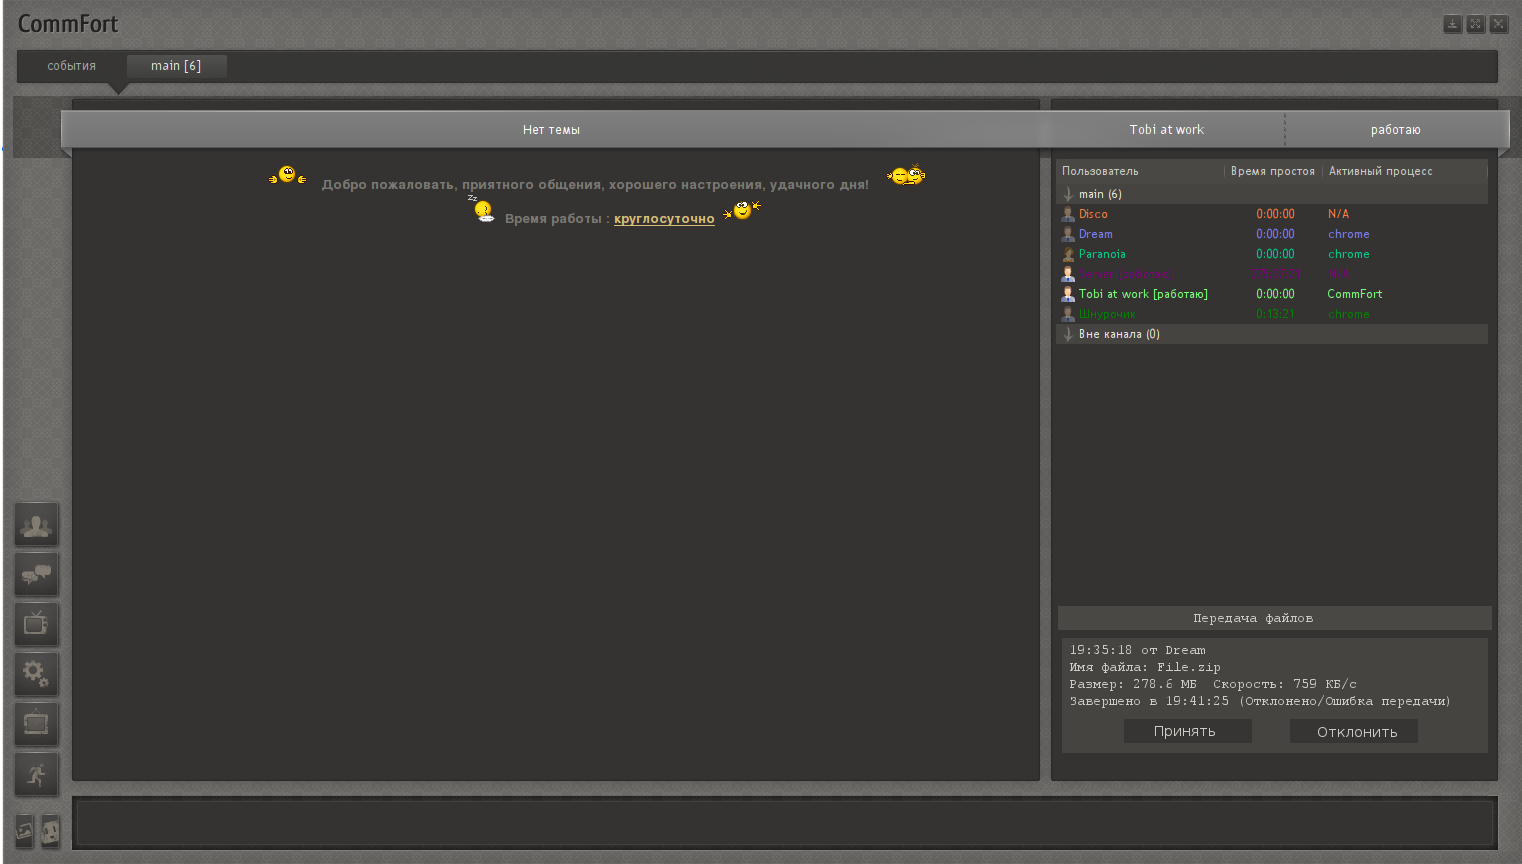Click the insert image icon near input

[x=24, y=830]
